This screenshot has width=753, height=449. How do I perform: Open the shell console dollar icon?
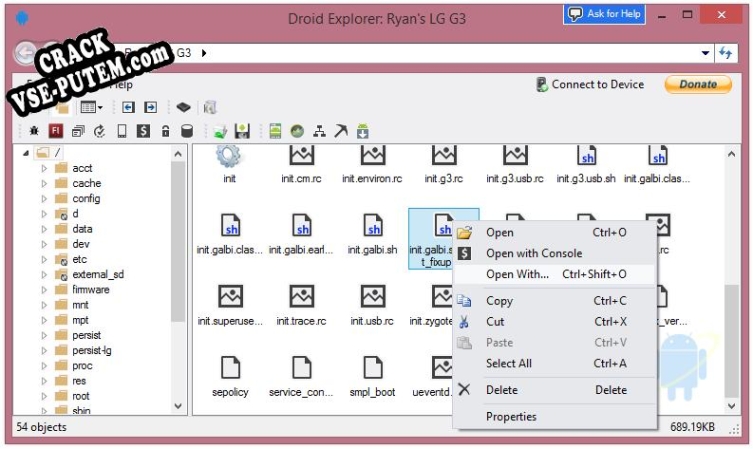pyautogui.click(x=143, y=131)
